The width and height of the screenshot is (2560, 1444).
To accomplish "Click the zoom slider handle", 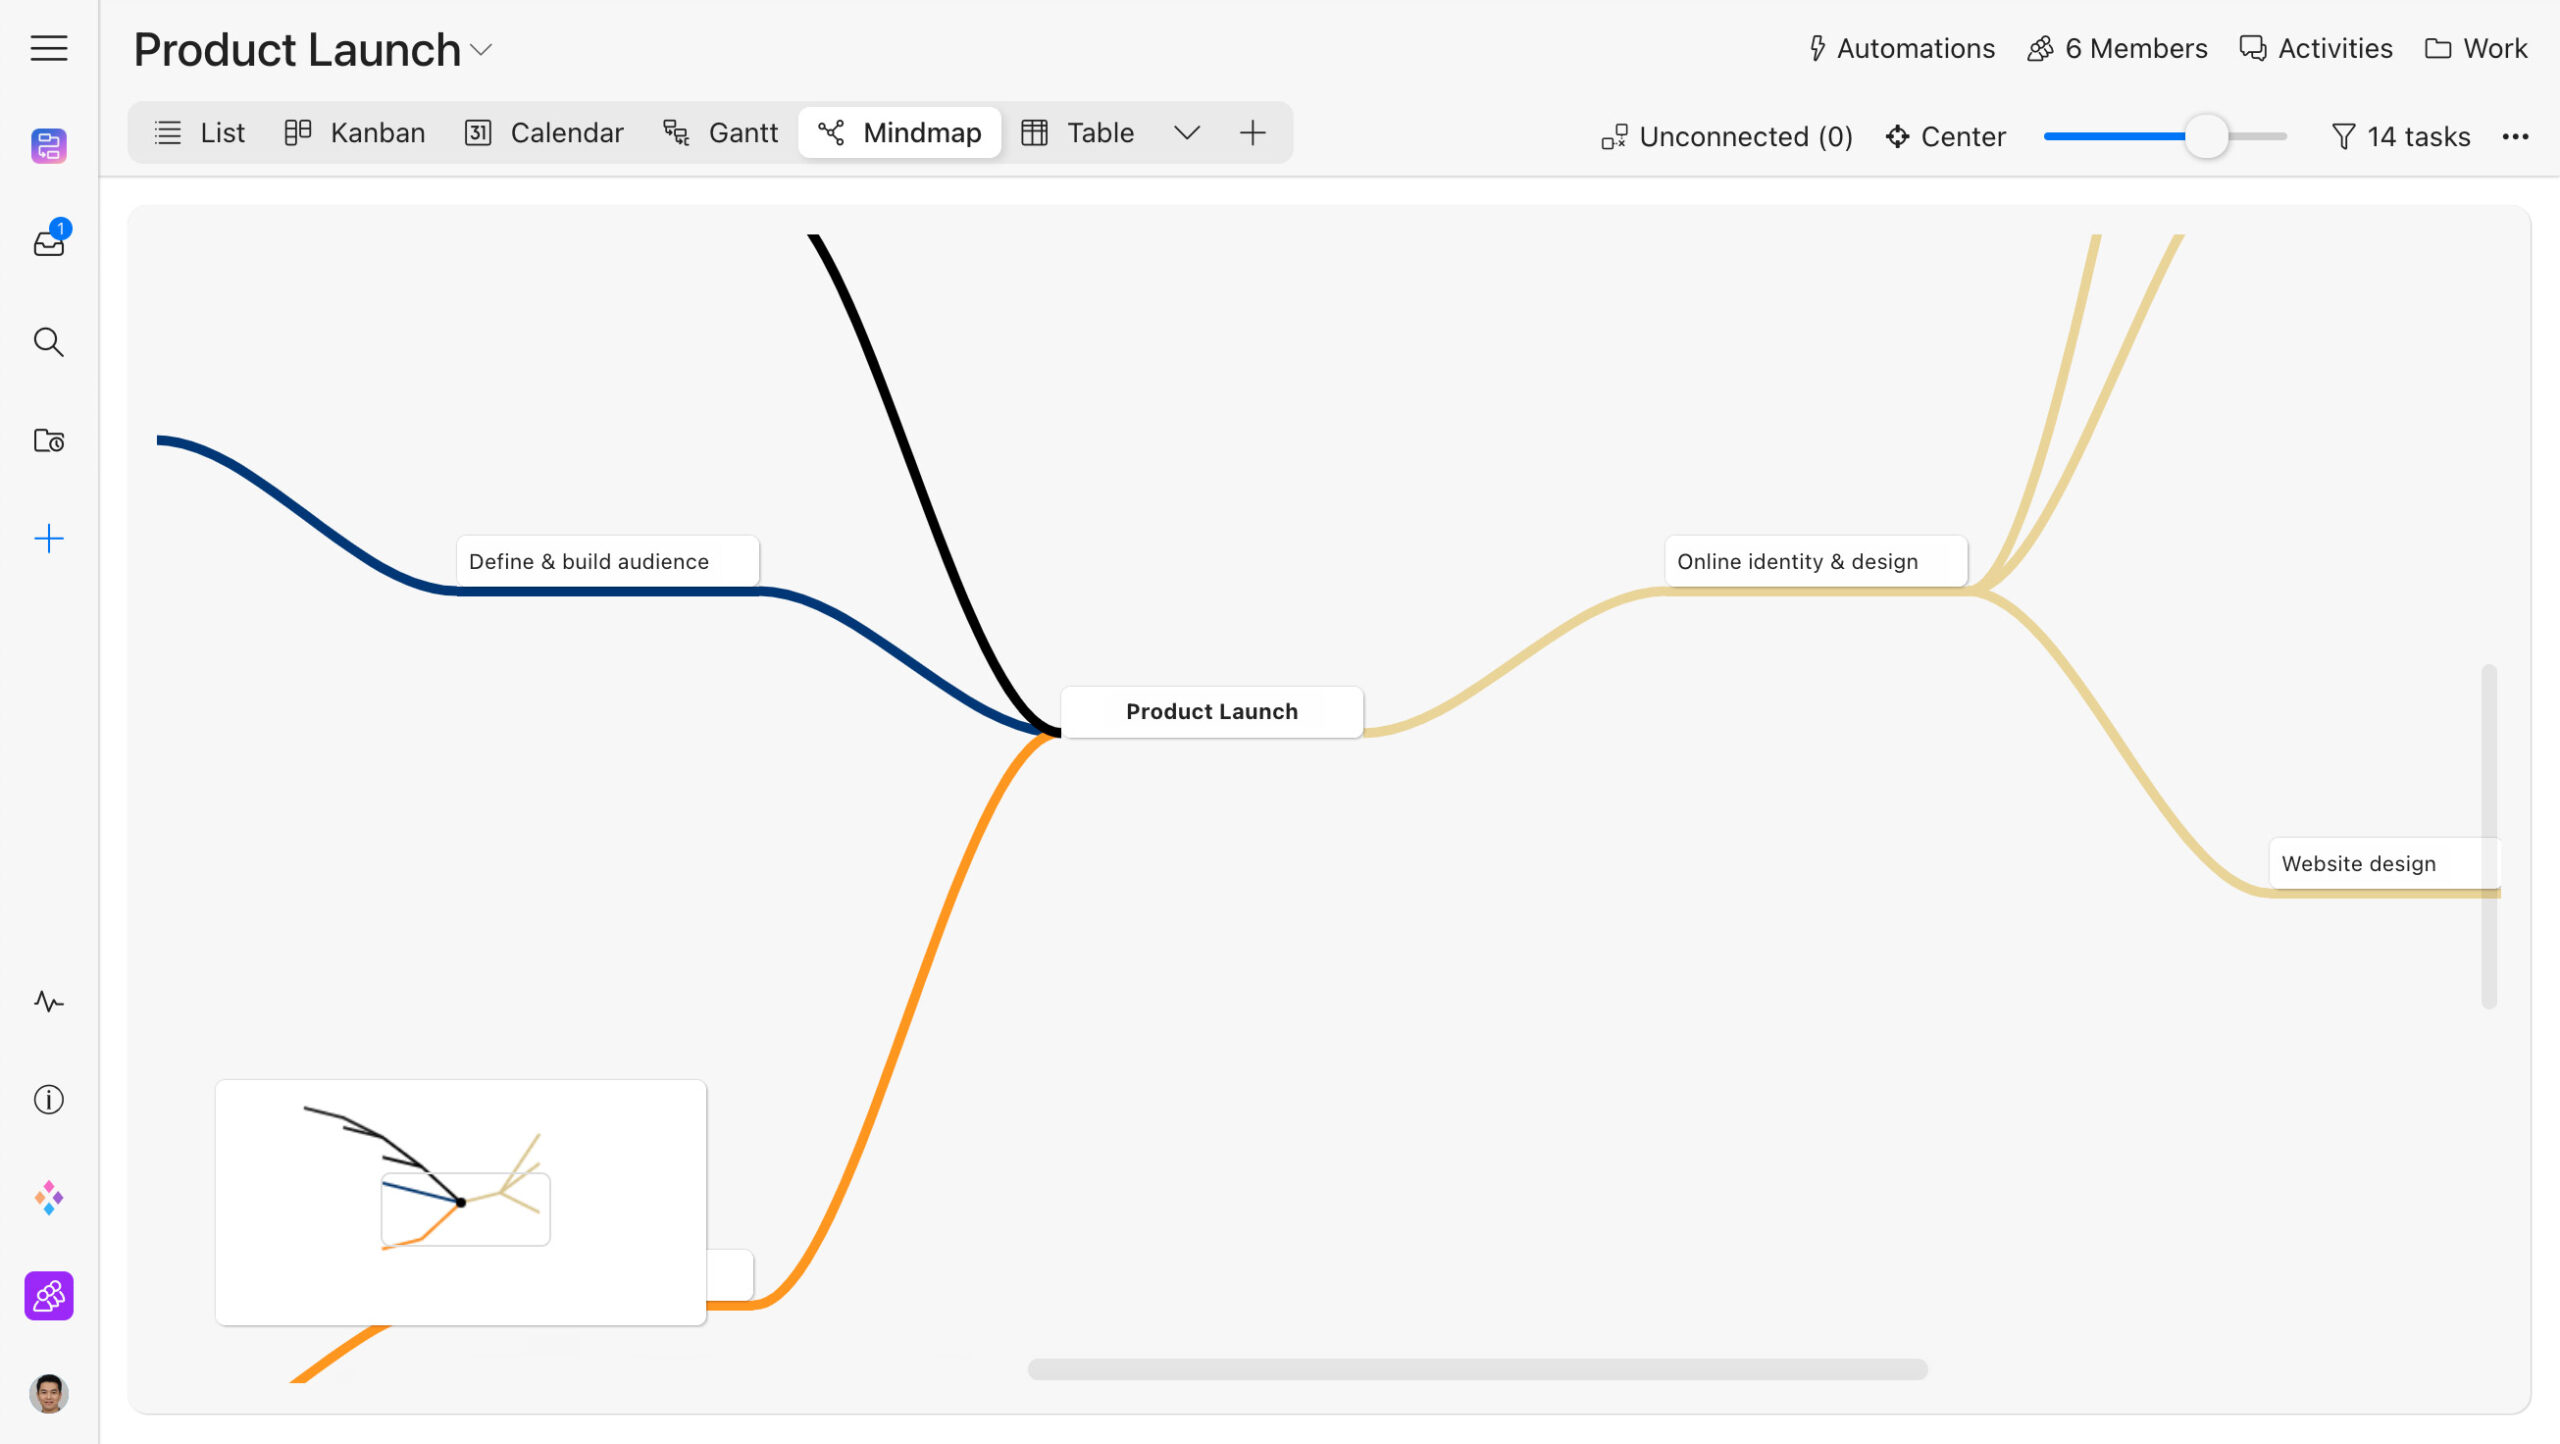I will (x=2206, y=137).
